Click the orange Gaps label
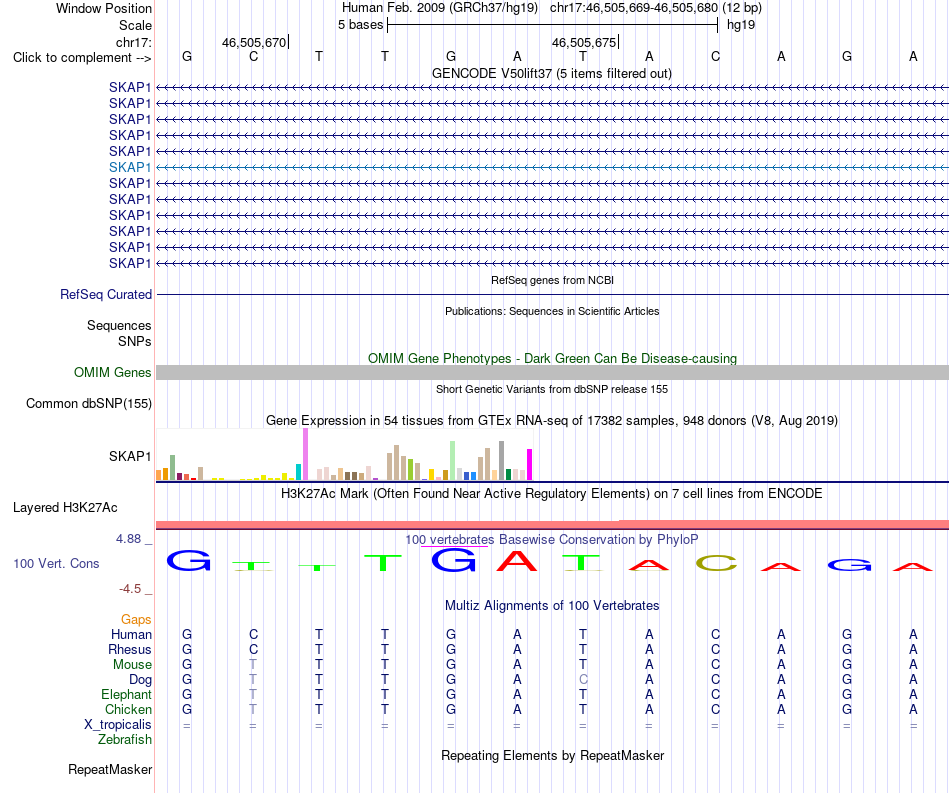The height and width of the screenshot is (793, 950). click(136, 619)
